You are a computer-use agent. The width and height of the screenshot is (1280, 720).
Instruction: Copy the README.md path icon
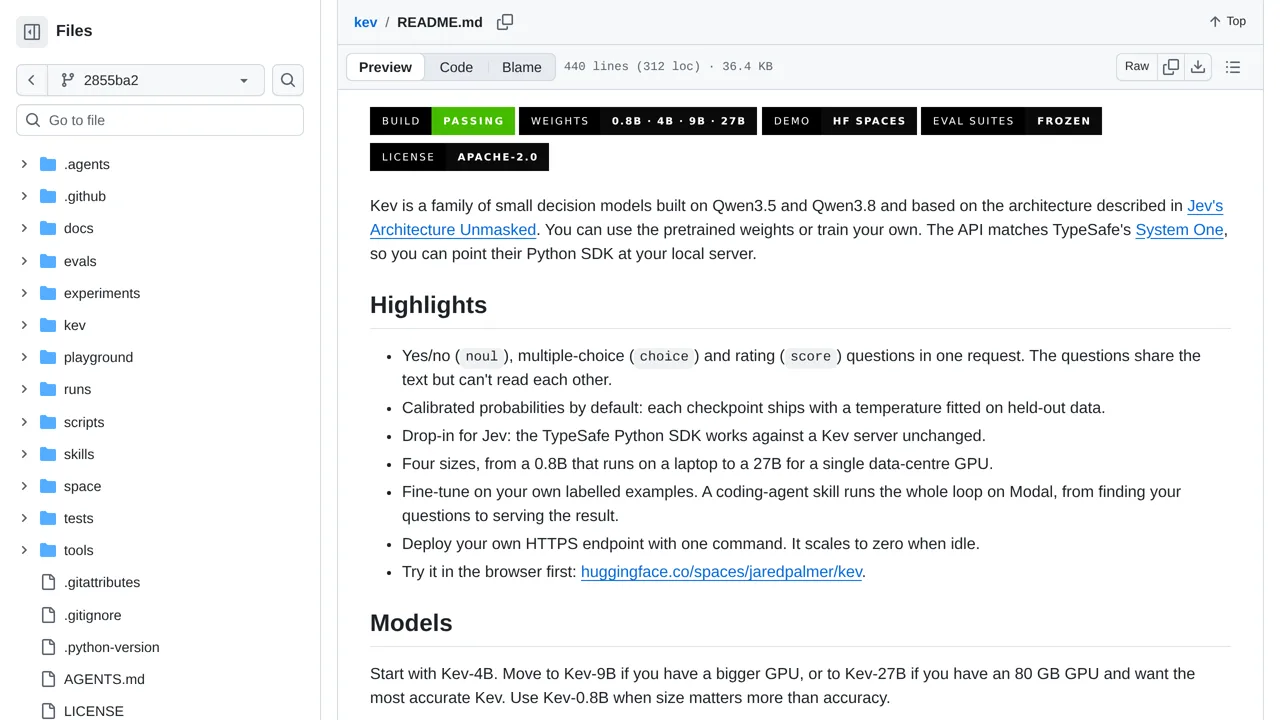tap(505, 22)
